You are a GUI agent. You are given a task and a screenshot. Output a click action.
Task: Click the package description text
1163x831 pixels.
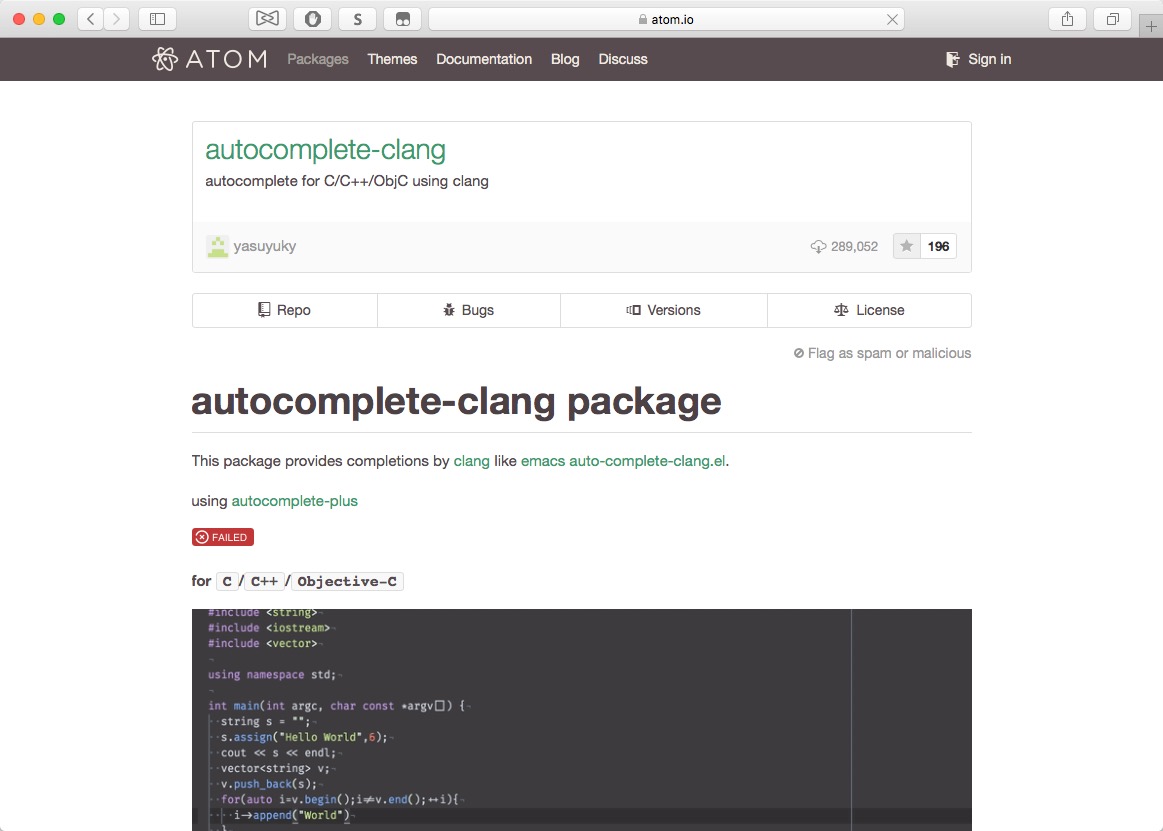coord(347,181)
